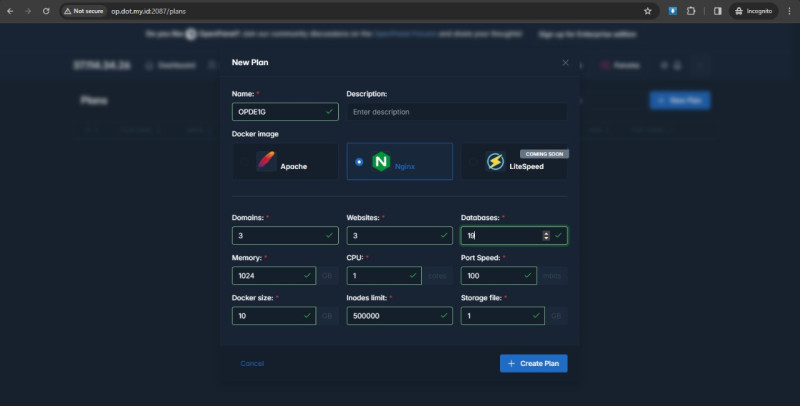The height and width of the screenshot is (406, 800).
Task: Click the LiteSpeed lightning bolt icon
Action: click(494, 161)
